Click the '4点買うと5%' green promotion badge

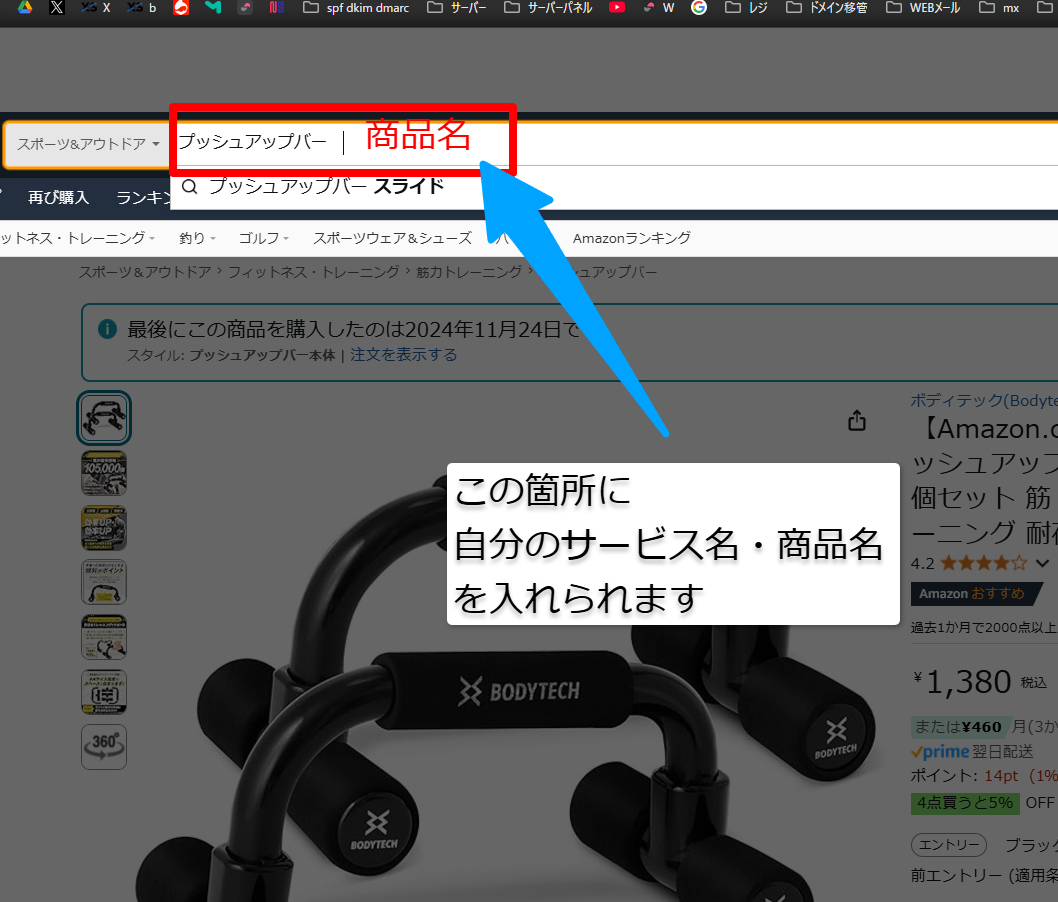pos(965,803)
